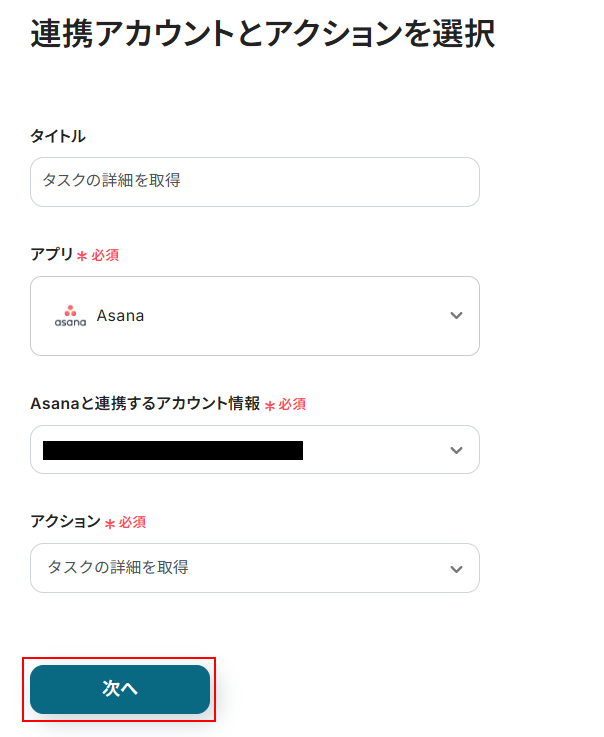604x737 pixels.
Task: Click the 必須 mark beside アクション
Action: pyautogui.click(x=133, y=522)
